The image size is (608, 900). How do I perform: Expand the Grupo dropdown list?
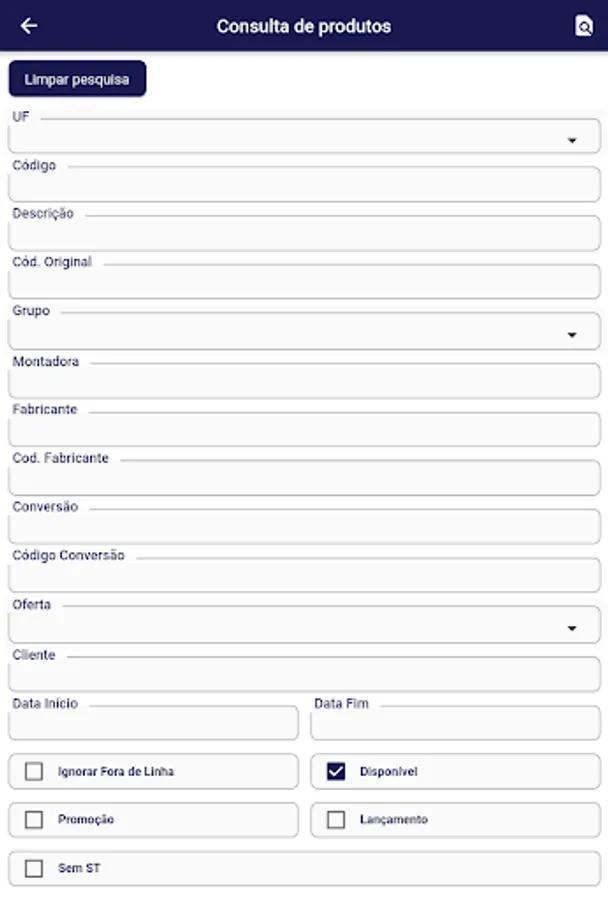[572, 334]
